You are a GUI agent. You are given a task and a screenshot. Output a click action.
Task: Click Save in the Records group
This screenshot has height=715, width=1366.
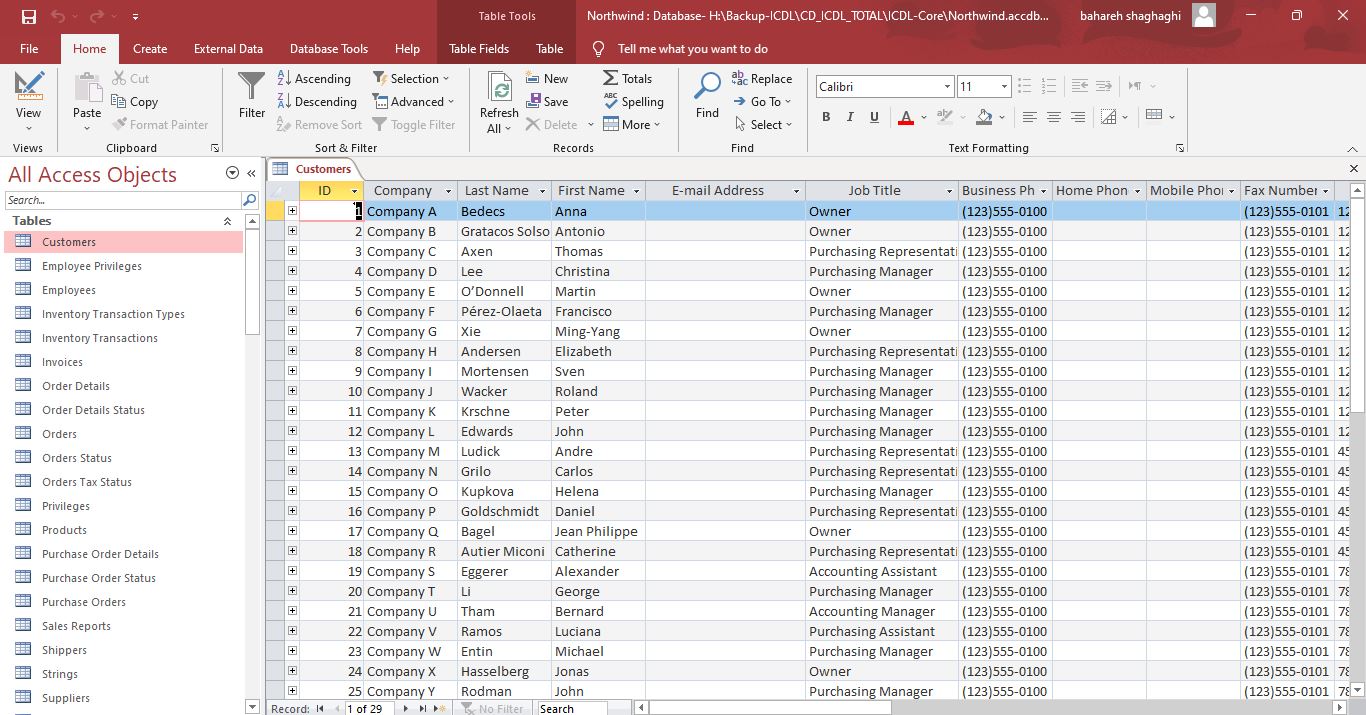[546, 101]
